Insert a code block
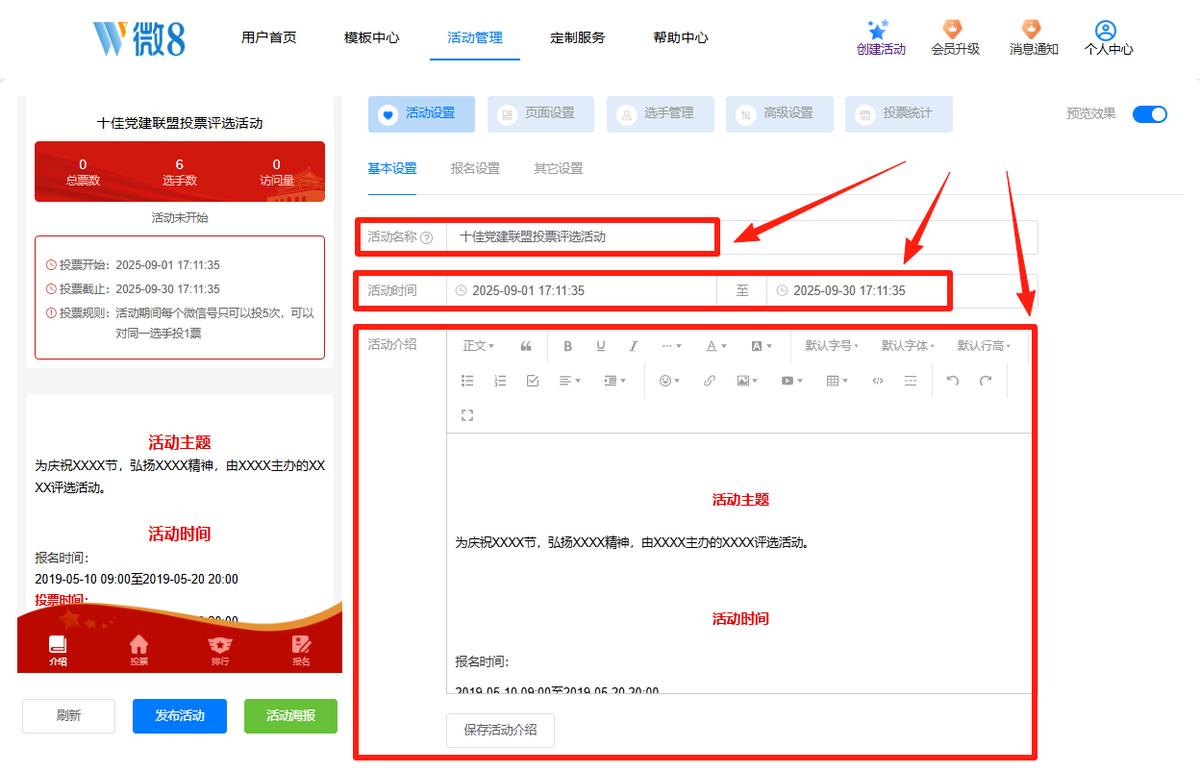 878,381
